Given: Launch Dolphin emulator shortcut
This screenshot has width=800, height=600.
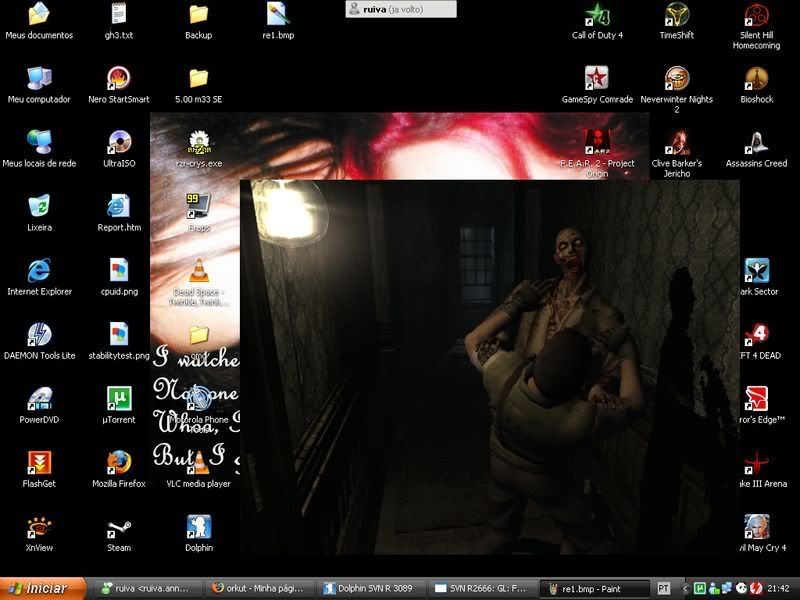Looking at the screenshot, I should pyautogui.click(x=198, y=527).
